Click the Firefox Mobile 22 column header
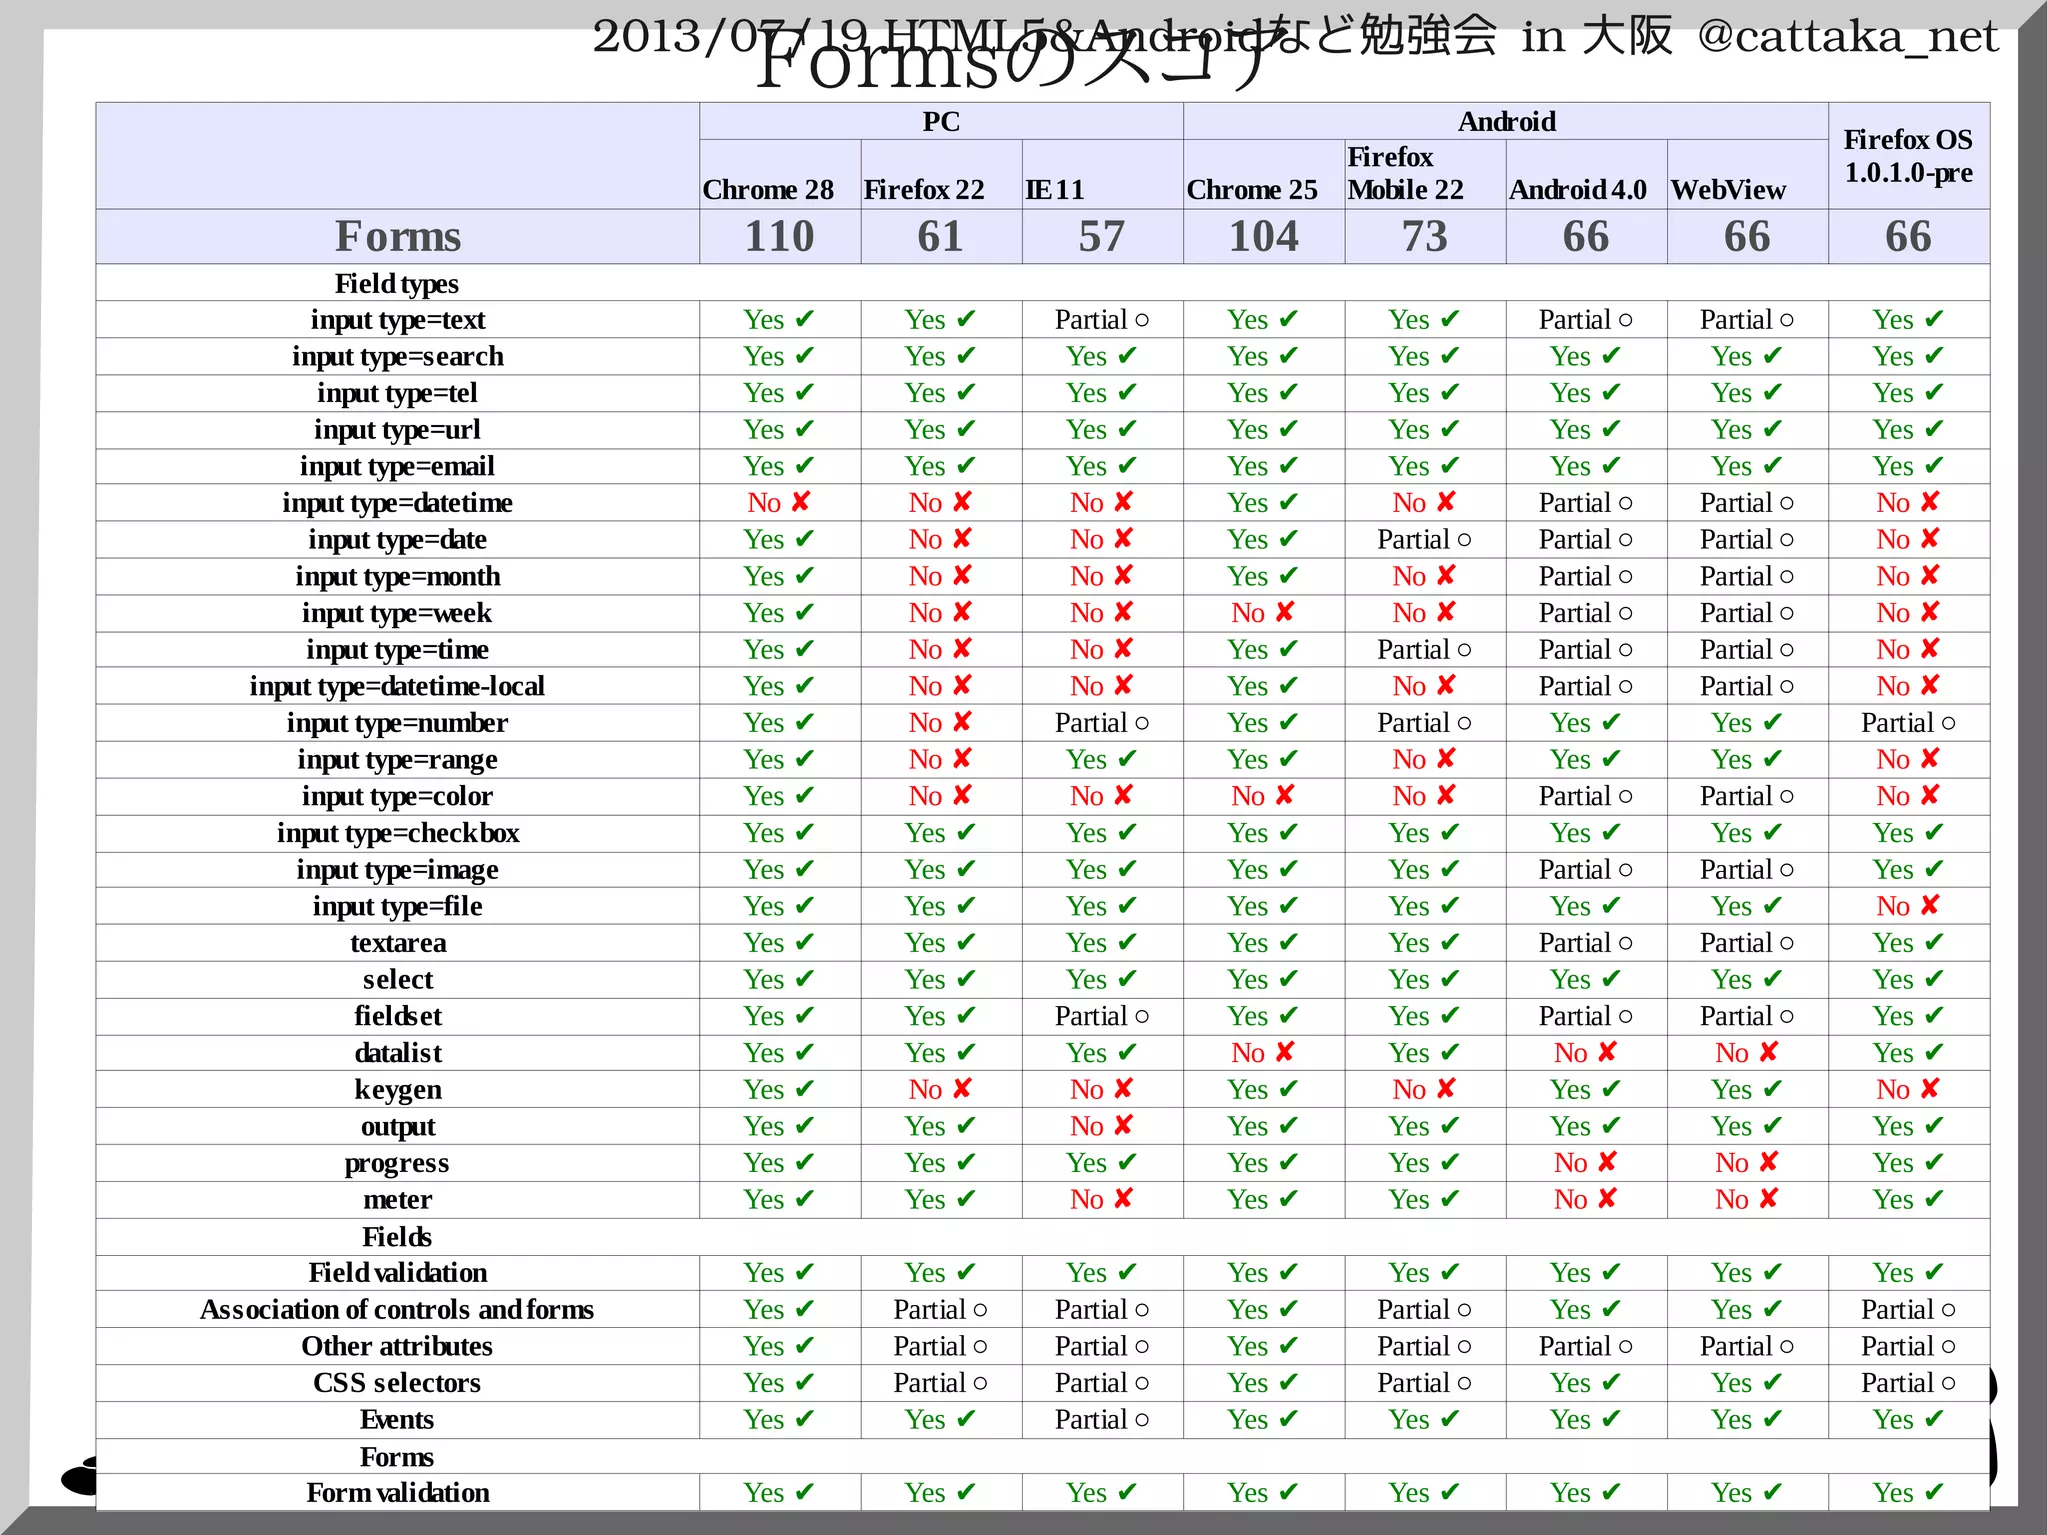Viewport: 2048px width, 1535px height. 1405,173
